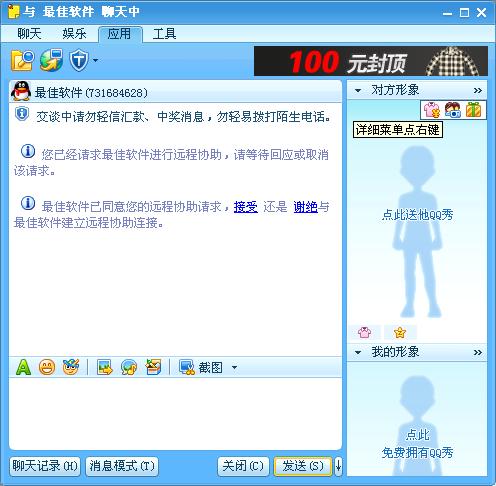
Task: Open send options arrow beside 发送
Action: (338, 466)
